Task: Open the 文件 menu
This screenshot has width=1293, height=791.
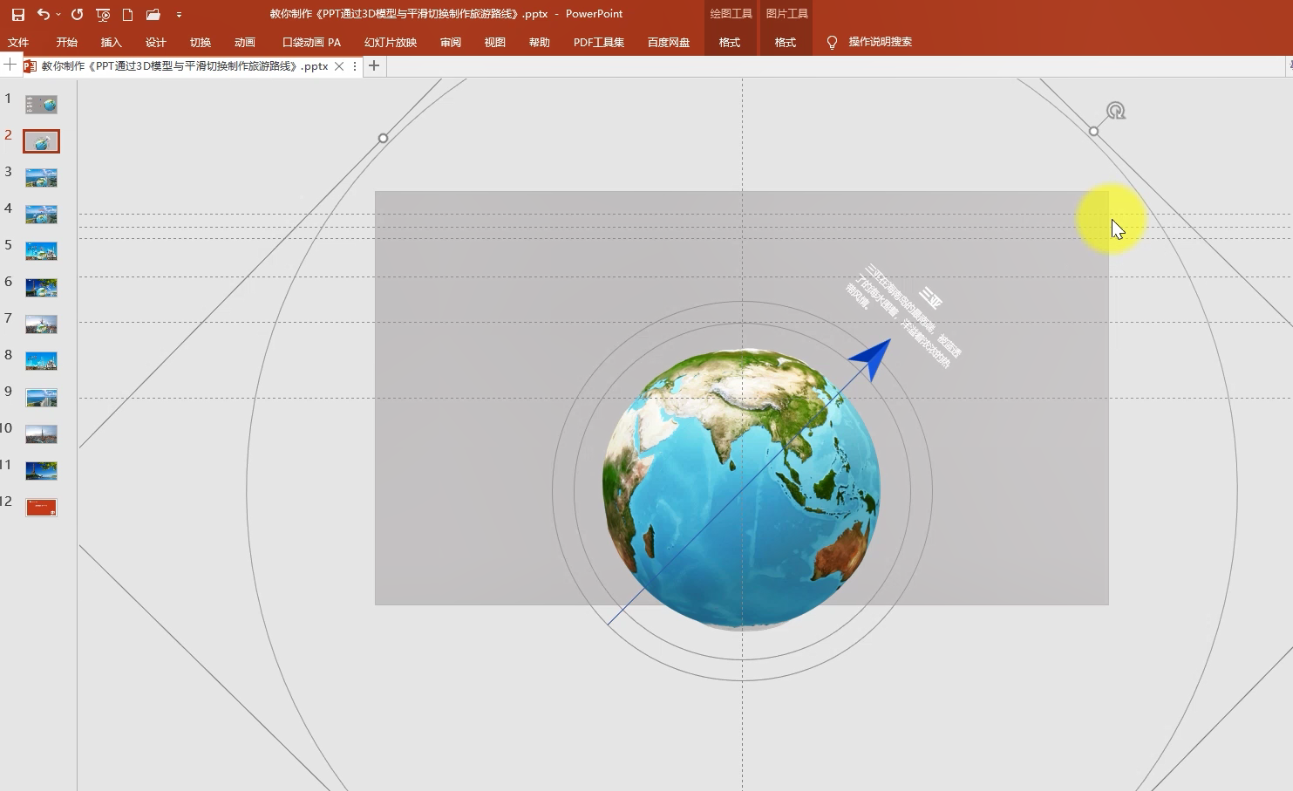Action: pos(18,42)
